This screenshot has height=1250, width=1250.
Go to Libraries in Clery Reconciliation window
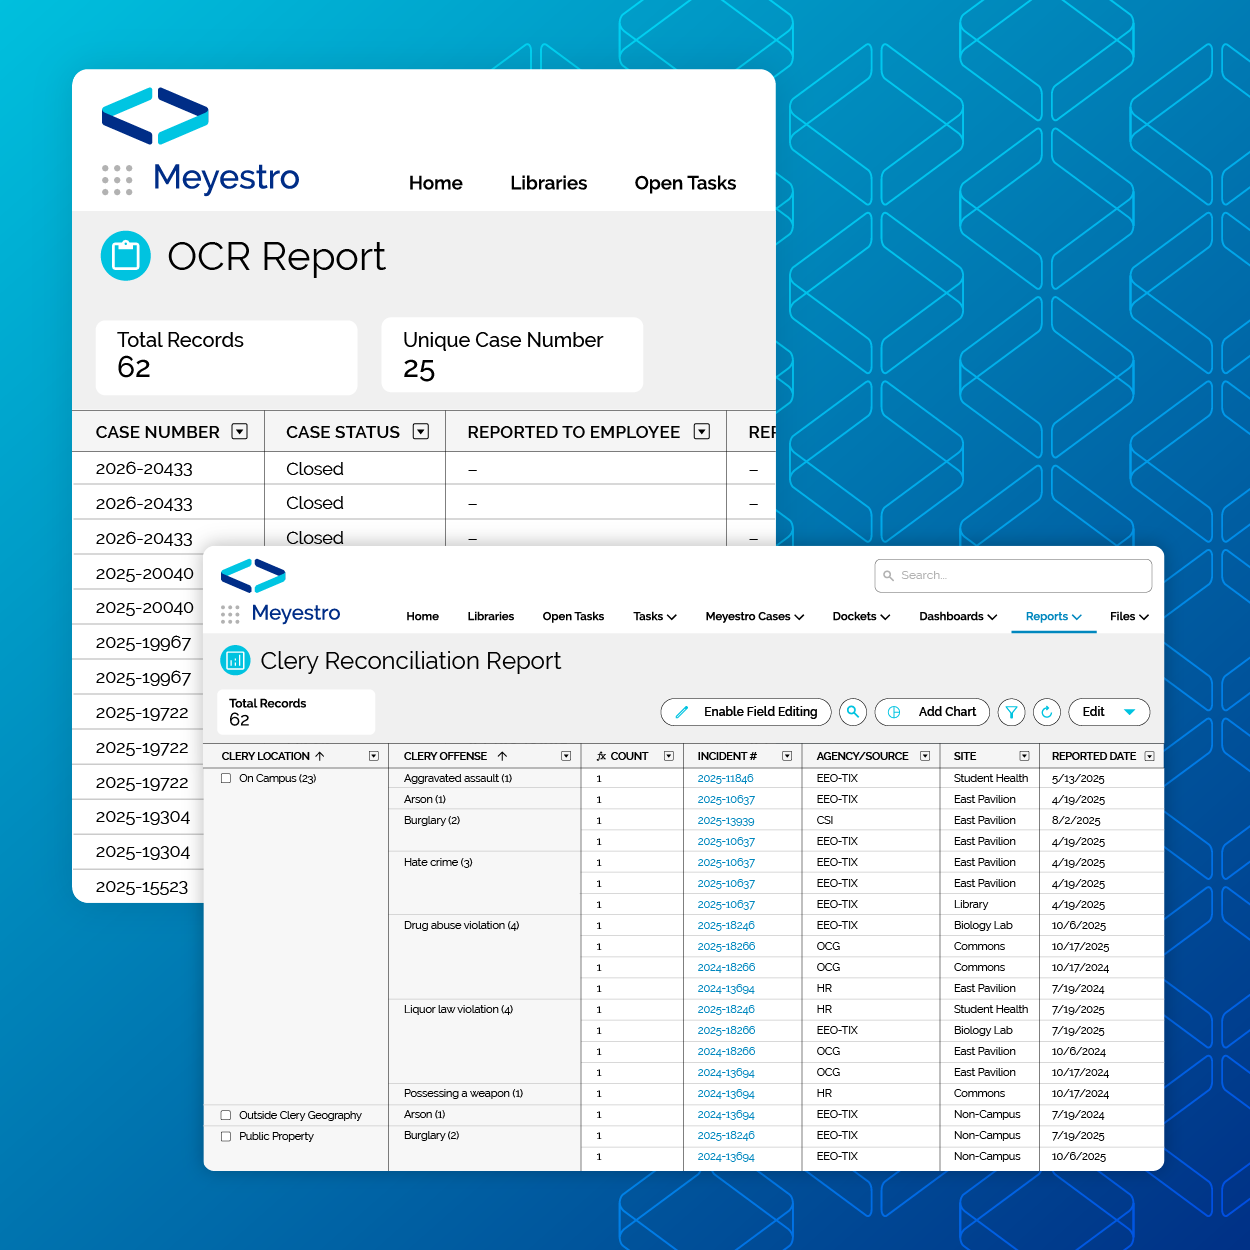click(491, 616)
